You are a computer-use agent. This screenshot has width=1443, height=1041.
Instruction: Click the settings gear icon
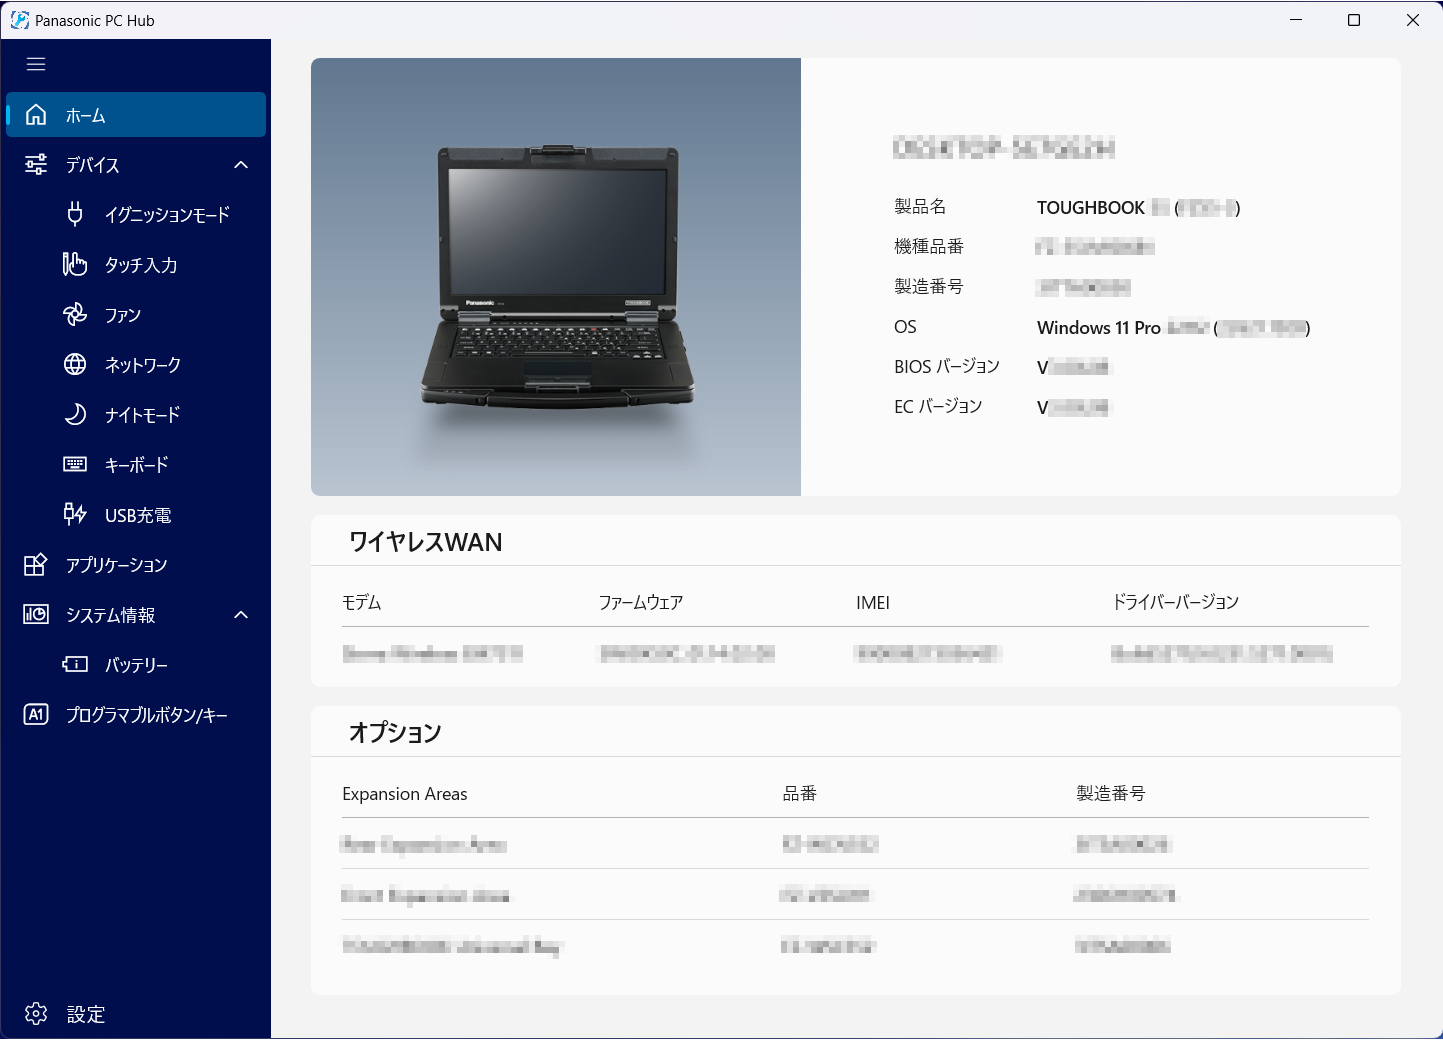(x=36, y=1014)
